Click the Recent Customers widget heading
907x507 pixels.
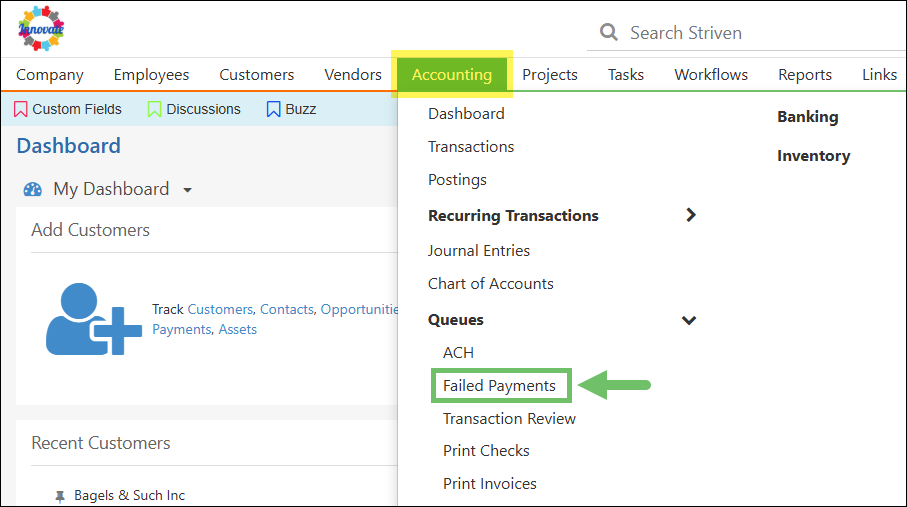(x=101, y=443)
